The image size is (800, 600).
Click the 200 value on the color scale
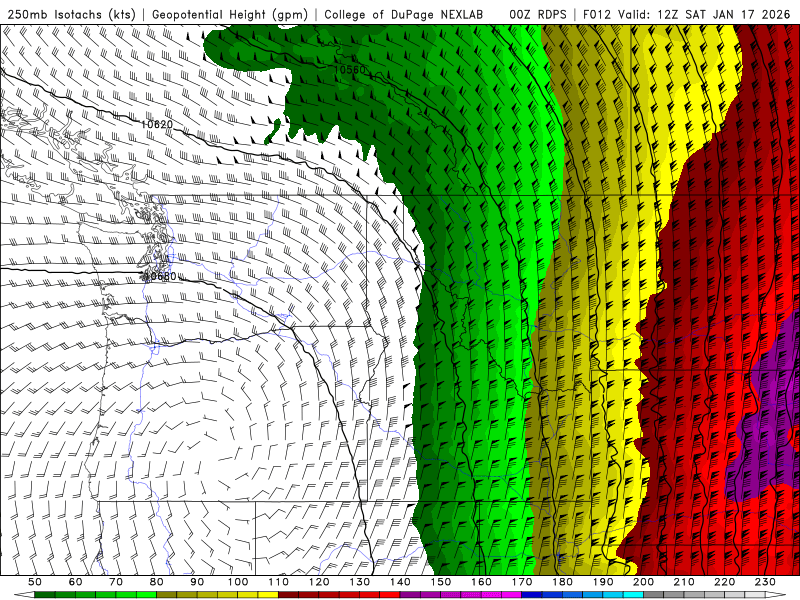click(644, 582)
